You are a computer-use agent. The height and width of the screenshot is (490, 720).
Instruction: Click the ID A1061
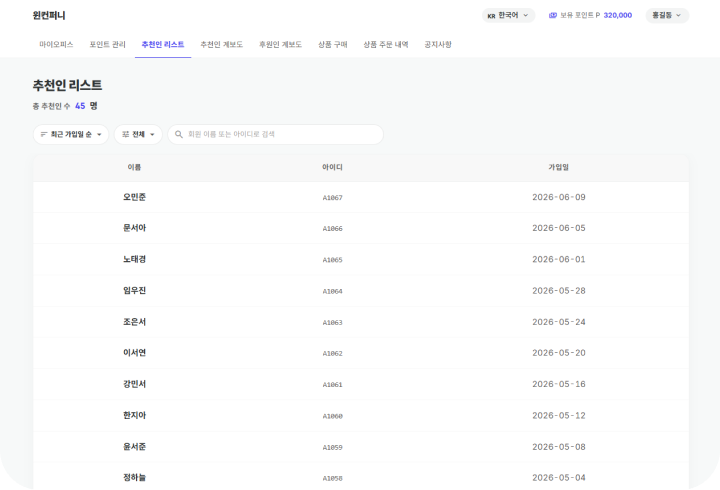tap(332, 385)
